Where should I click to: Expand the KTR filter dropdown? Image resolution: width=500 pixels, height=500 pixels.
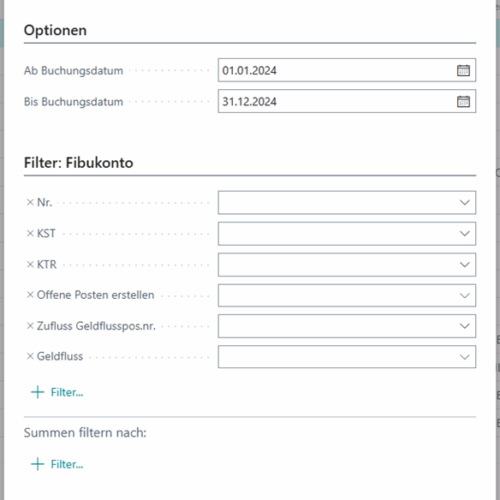click(464, 265)
